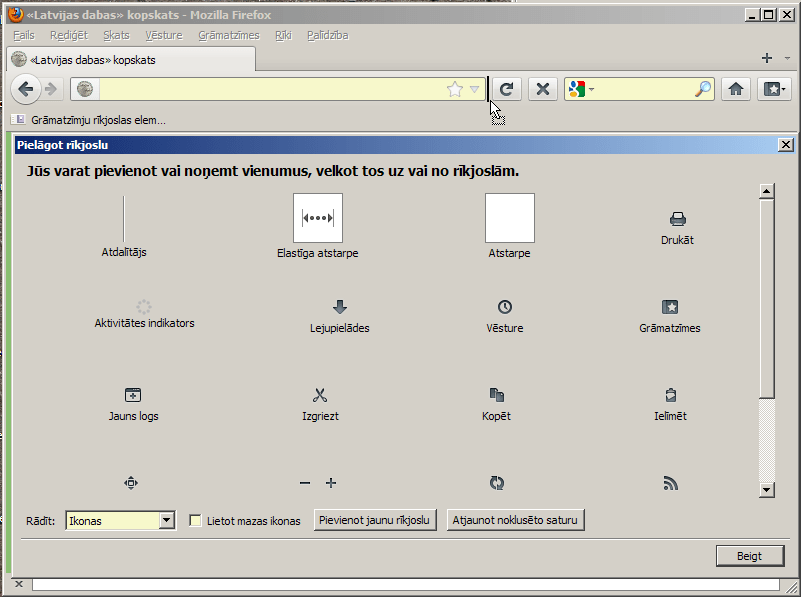Open the list all tabs dropdown arrow
Image resolution: width=801 pixels, height=597 pixels.
click(787, 59)
